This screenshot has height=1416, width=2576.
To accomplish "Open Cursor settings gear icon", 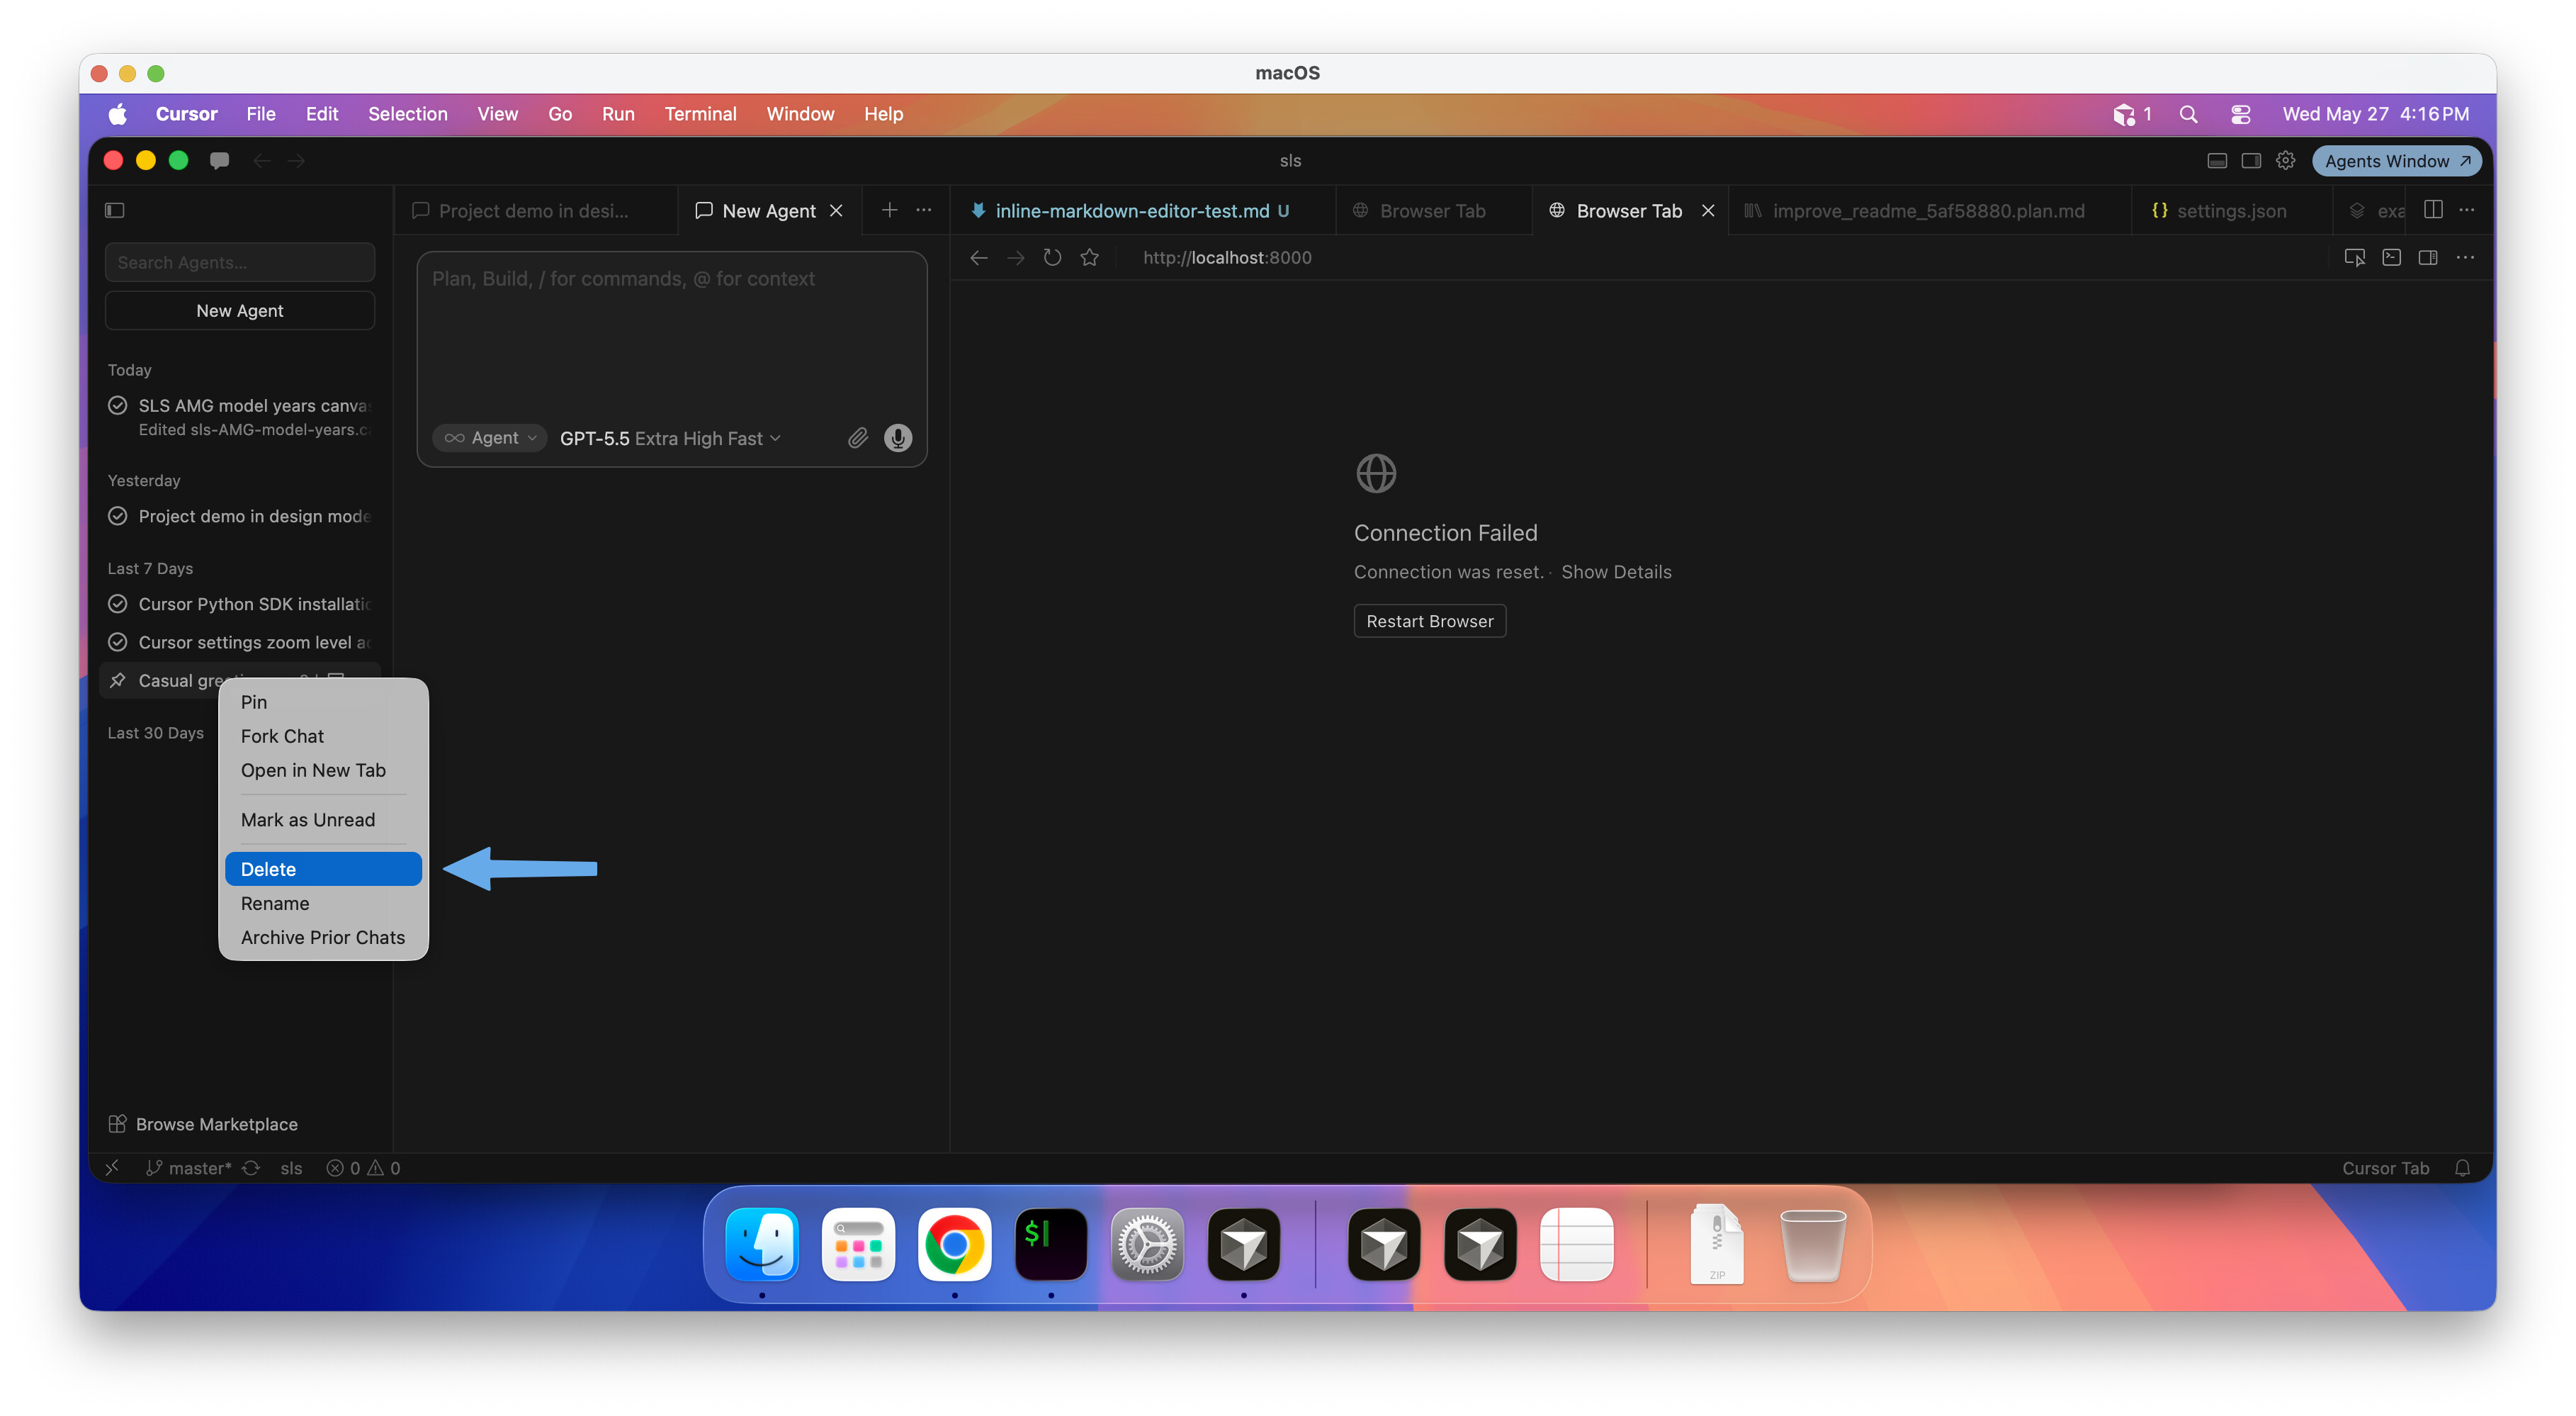I will (2285, 161).
